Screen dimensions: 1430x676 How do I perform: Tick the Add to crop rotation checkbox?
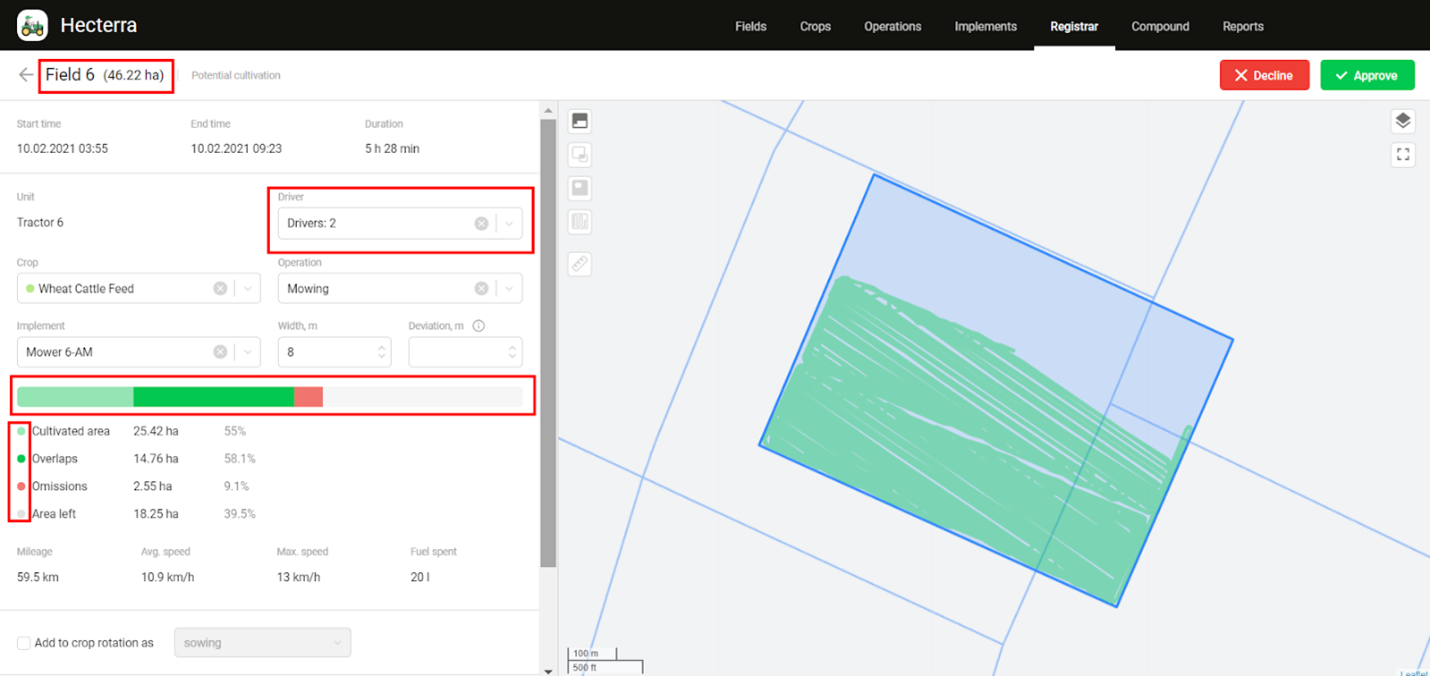click(24, 643)
